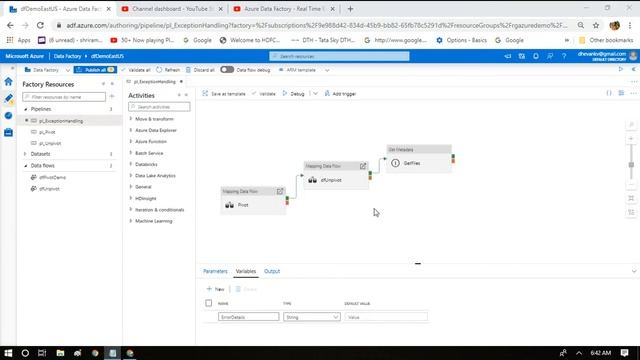The image size is (640, 360).
Task: Select the pl_Unpivot pipeline
Action: point(50,143)
